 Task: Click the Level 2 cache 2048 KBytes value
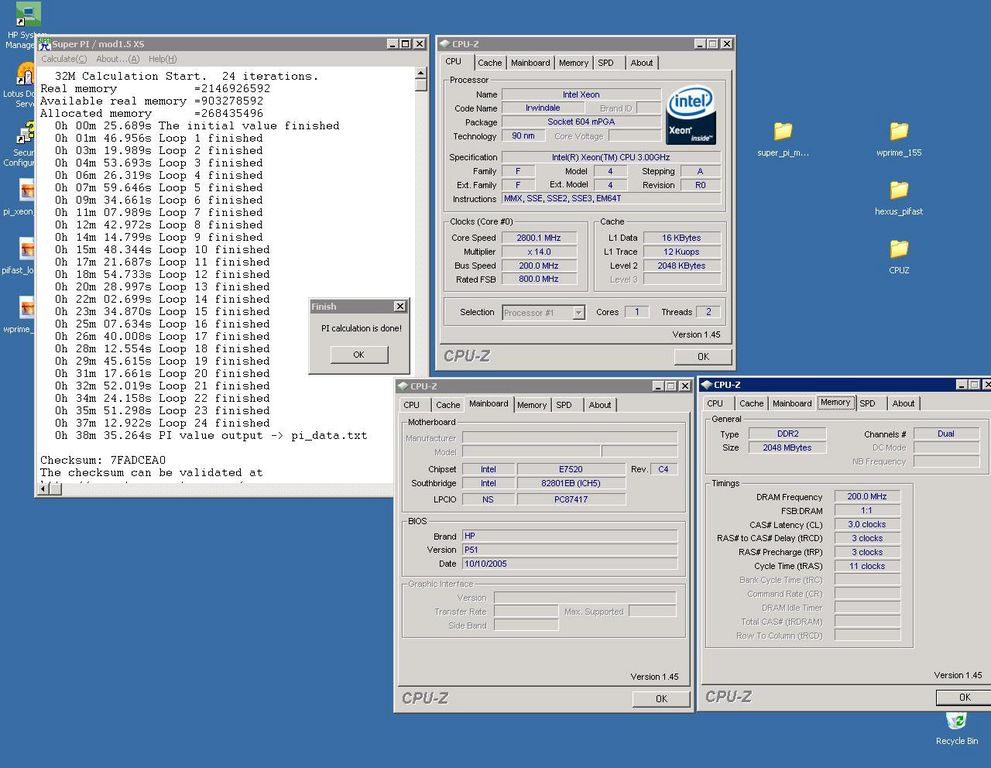(681, 265)
